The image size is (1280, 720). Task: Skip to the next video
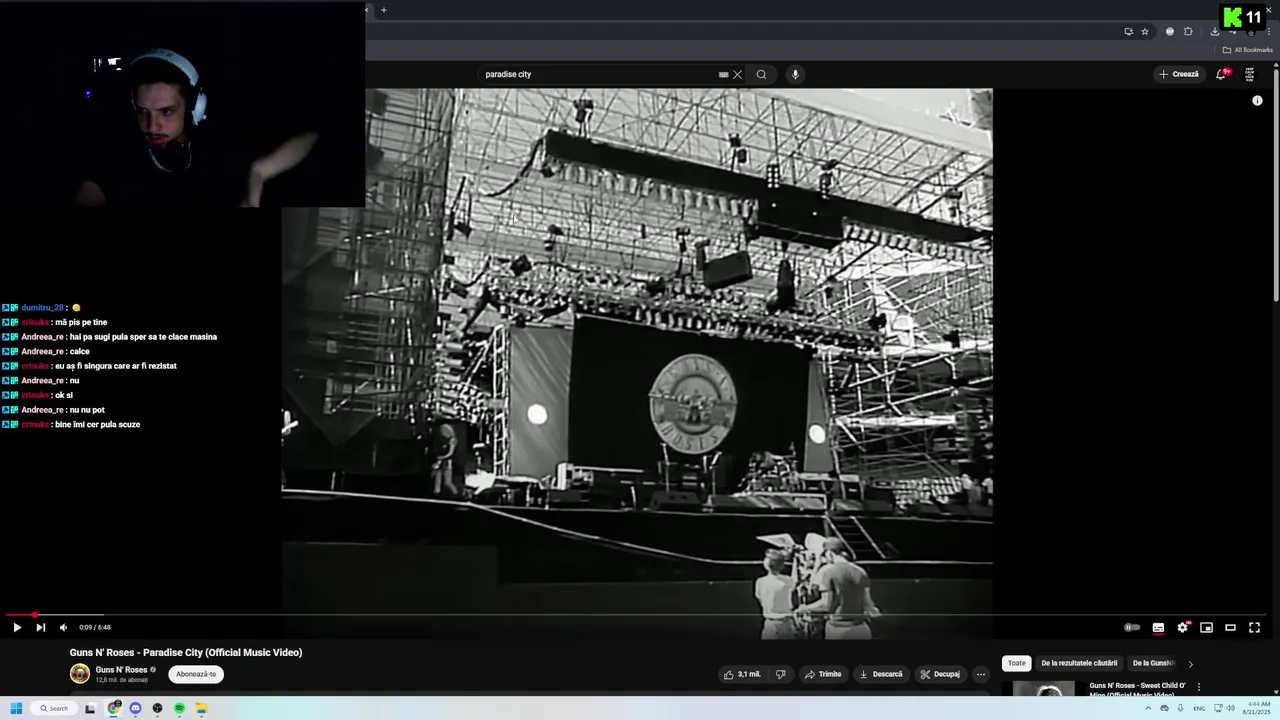coord(40,627)
